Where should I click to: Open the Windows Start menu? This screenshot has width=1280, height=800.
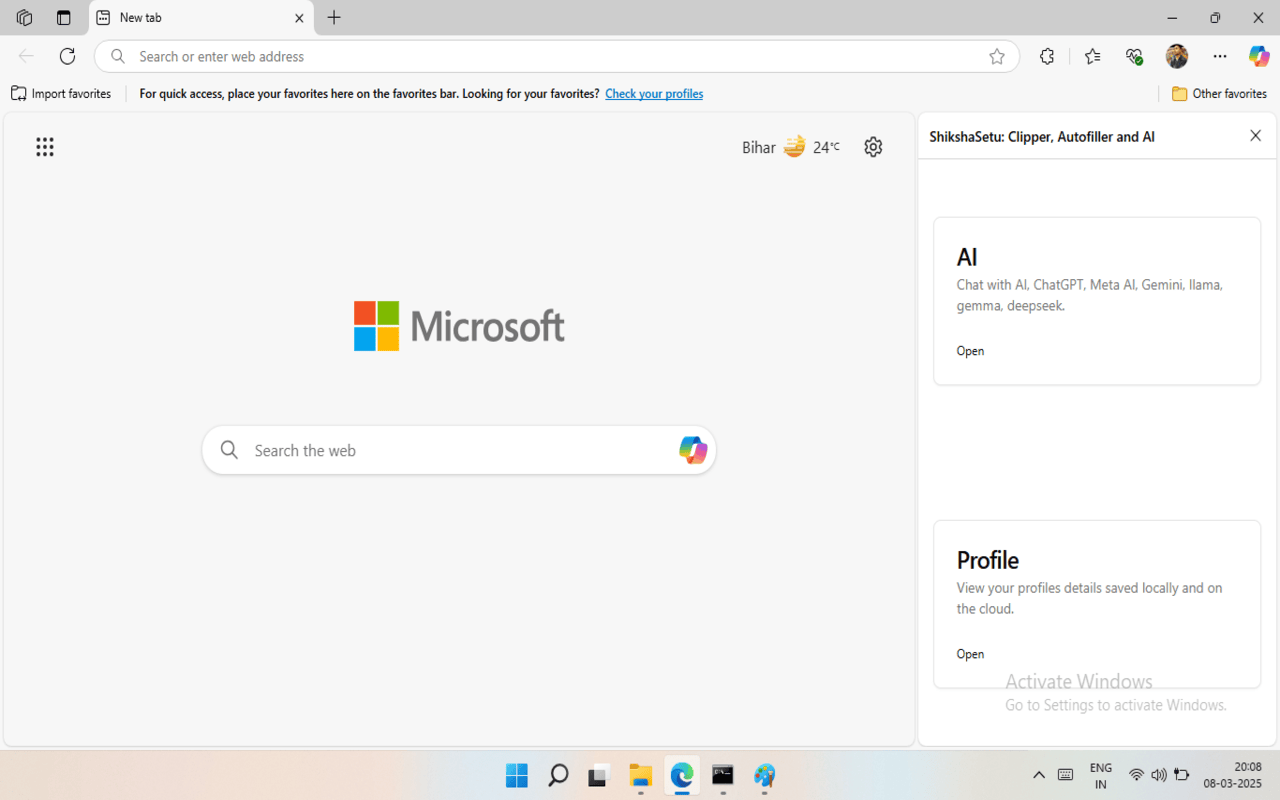tap(517, 775)
